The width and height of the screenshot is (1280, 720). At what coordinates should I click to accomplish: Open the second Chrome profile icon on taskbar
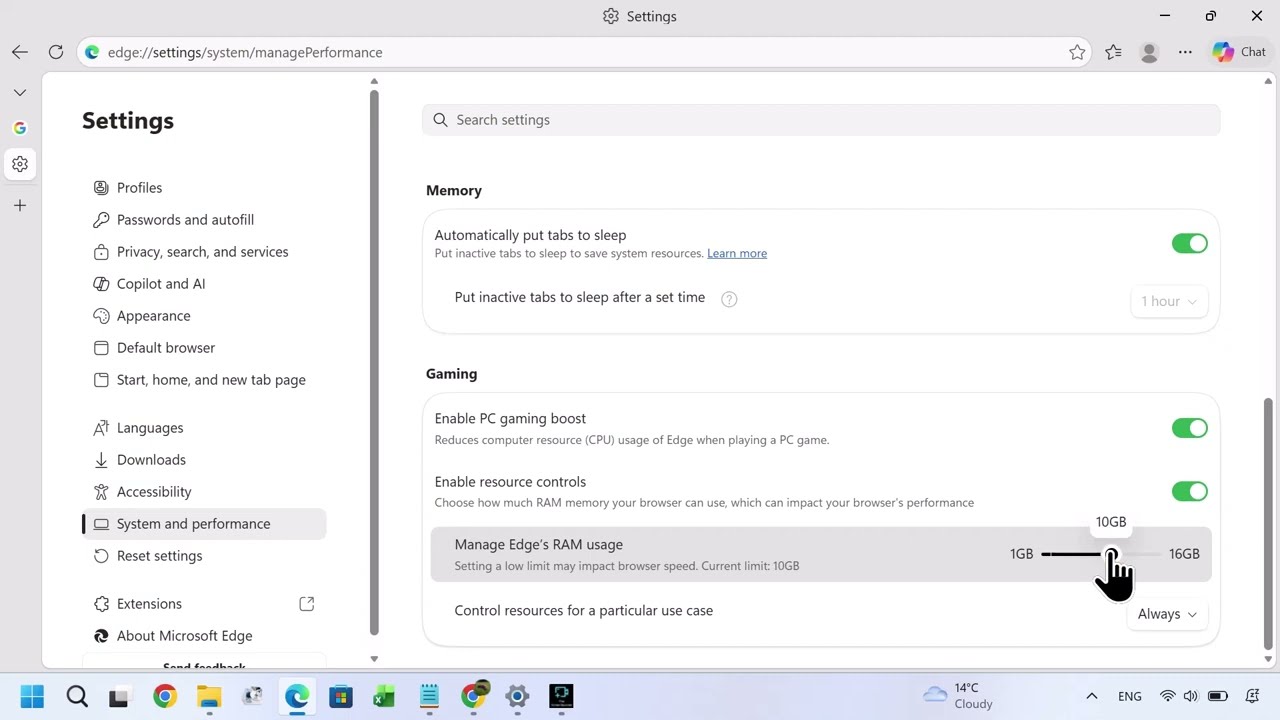coord(473,696)
